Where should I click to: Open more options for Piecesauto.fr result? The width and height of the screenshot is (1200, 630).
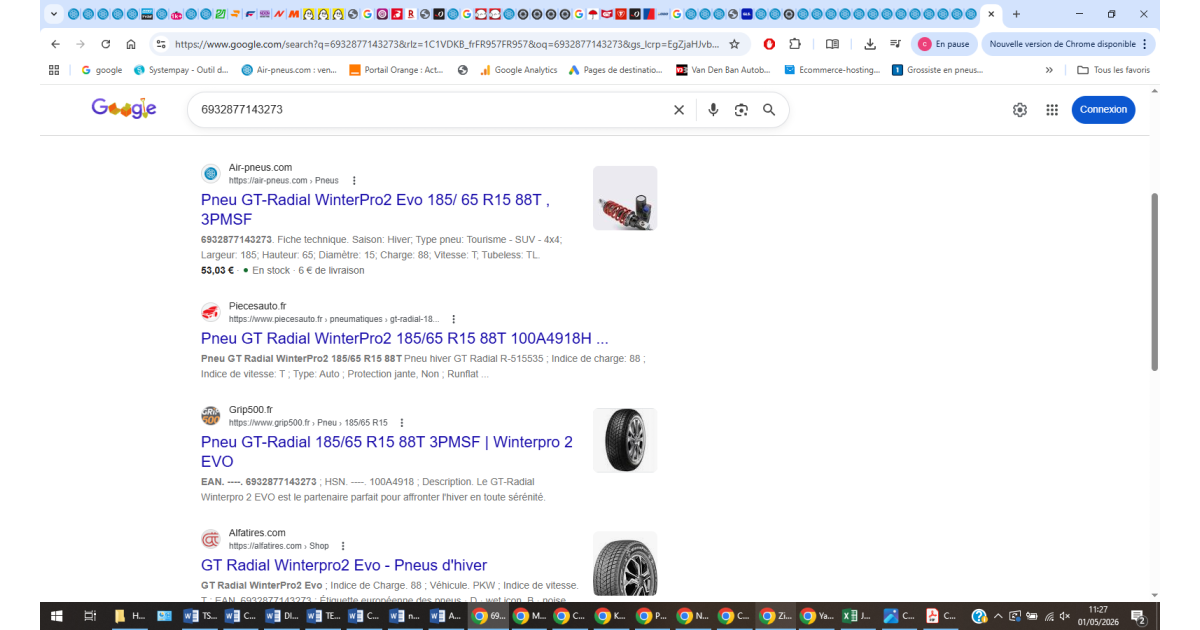pos(454,319)
